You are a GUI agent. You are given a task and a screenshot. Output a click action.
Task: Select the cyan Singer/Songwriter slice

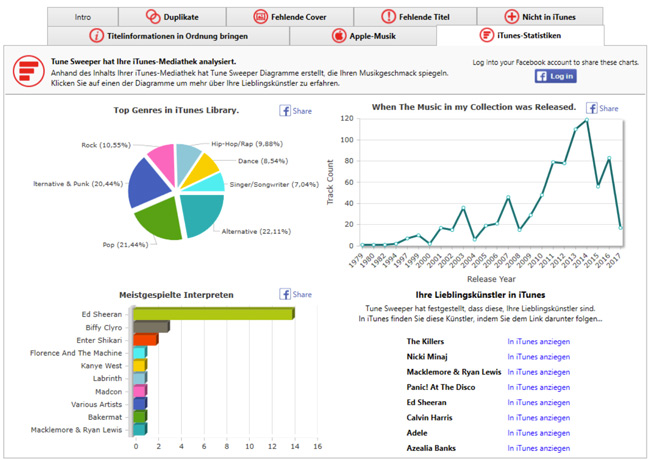pyautogui.click(x=209, y=184)
